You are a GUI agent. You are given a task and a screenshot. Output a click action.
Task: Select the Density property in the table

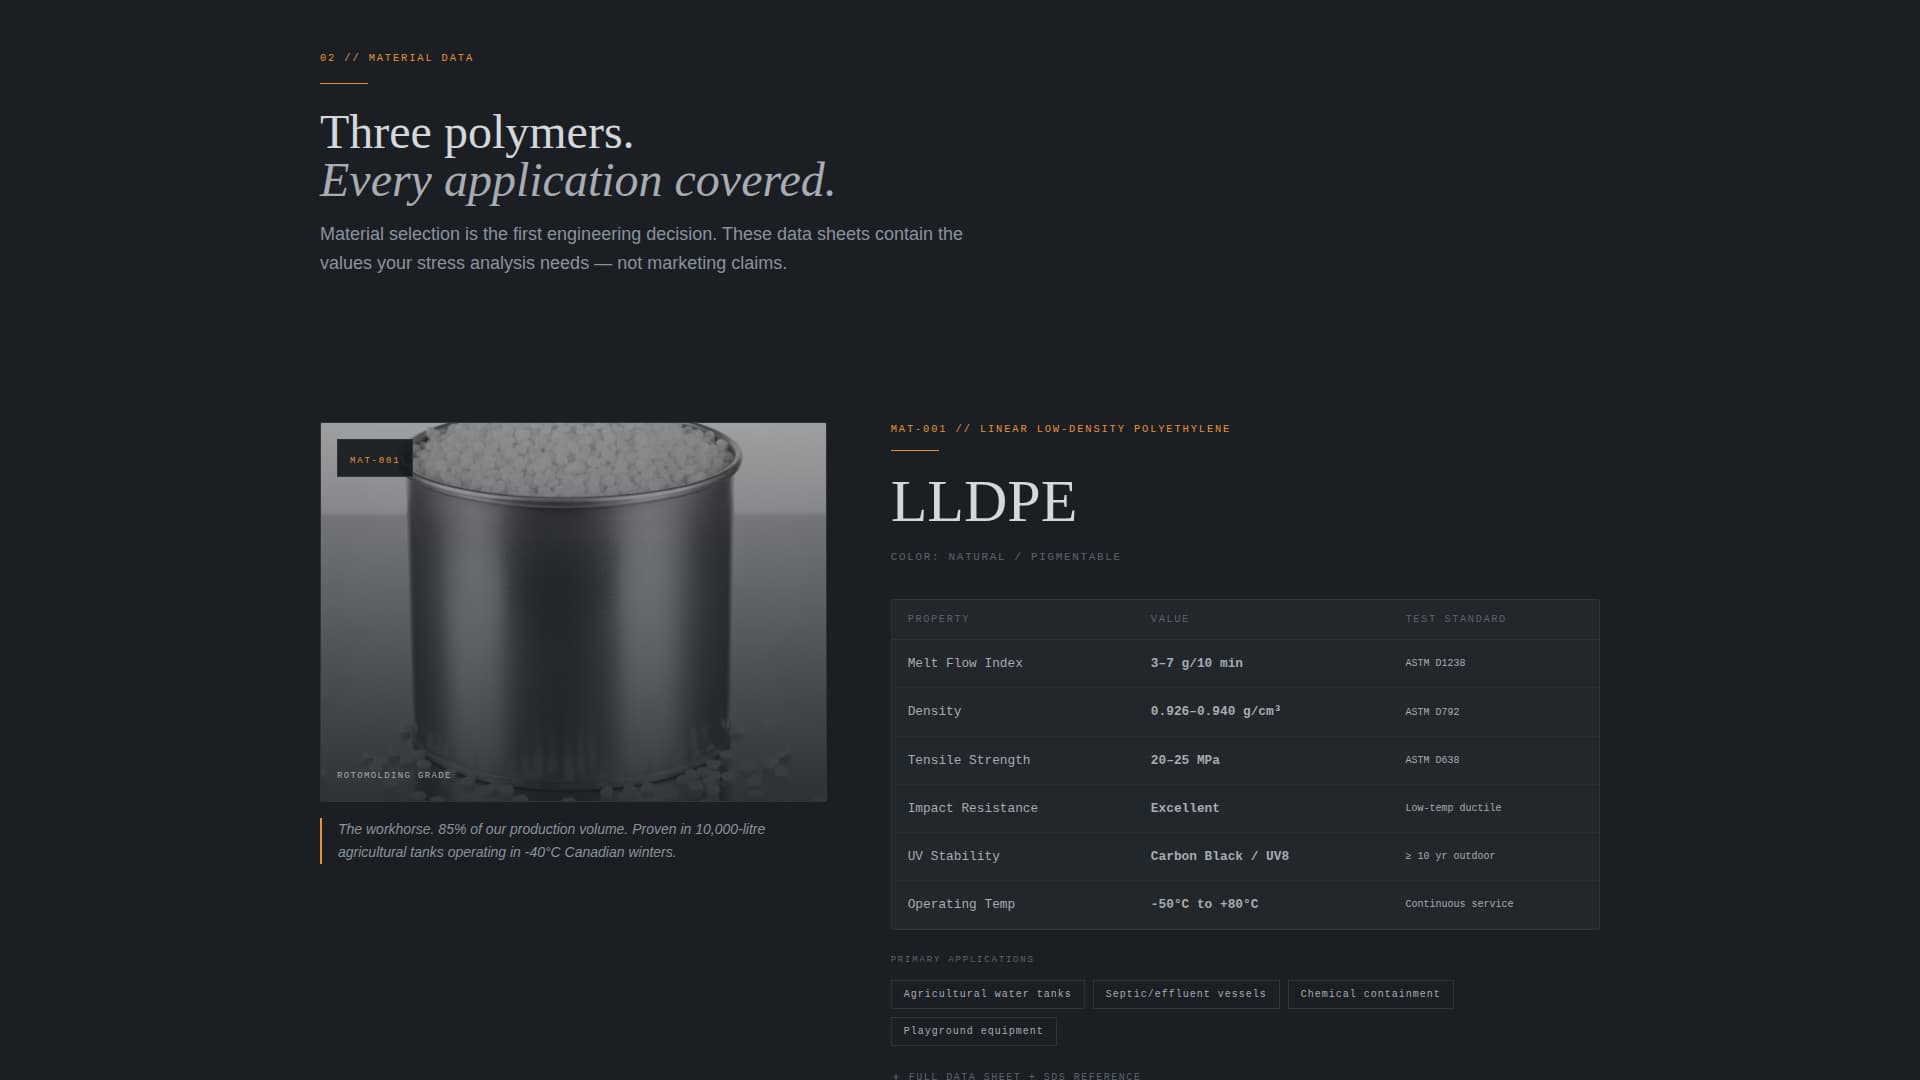[x=933, y=711]
